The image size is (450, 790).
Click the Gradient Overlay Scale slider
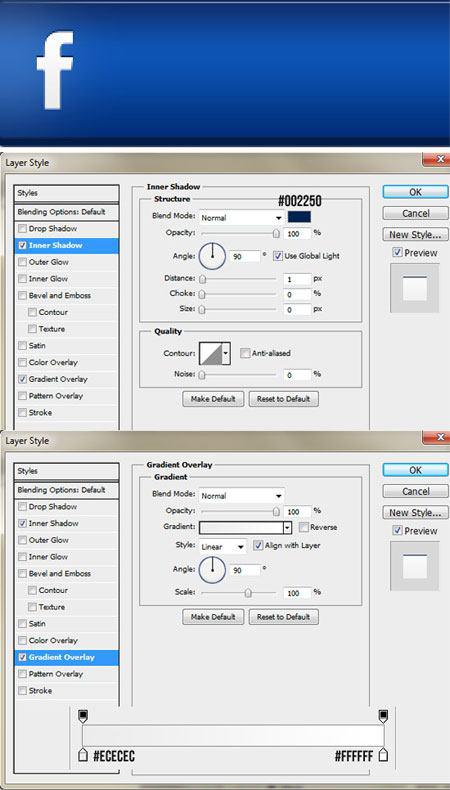[239, 593]
